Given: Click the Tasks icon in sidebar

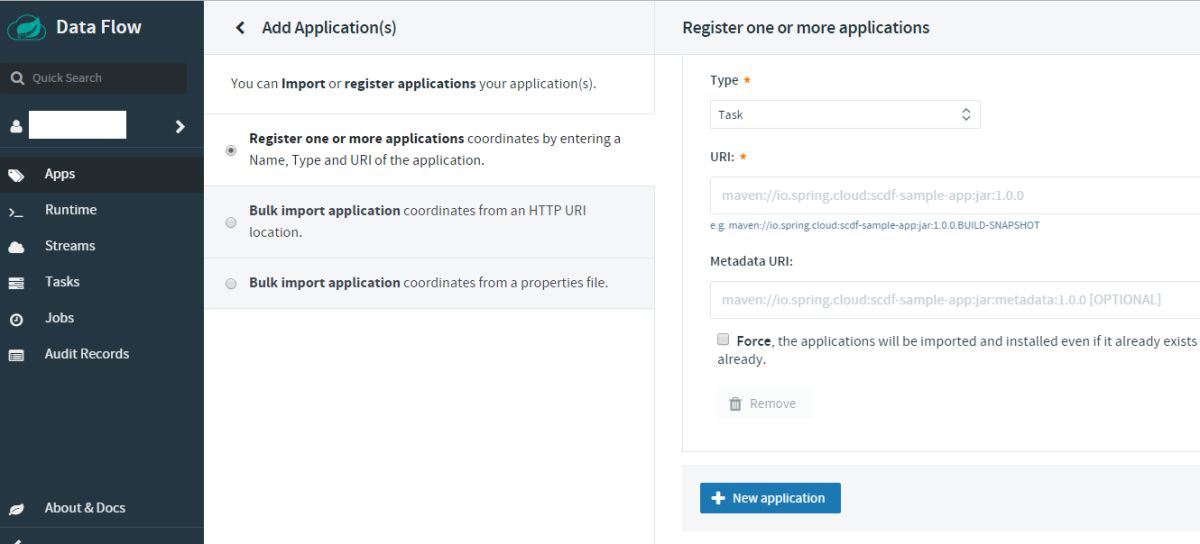Looking at the screenshot, I should (x=16, y=283).
